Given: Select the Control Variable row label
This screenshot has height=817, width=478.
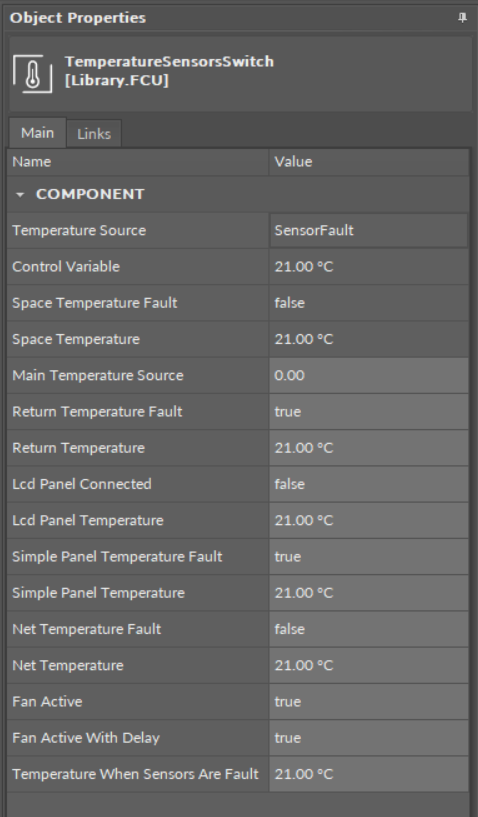Looking at the screenshot, I should 66,267.
